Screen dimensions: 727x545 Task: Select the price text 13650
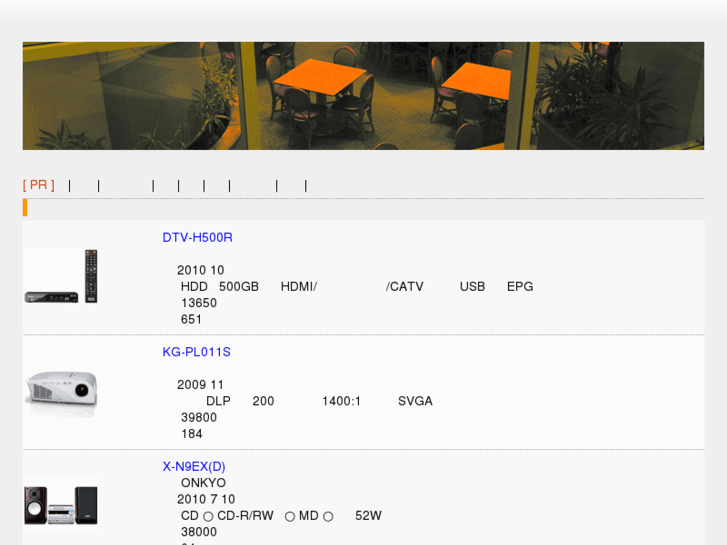point(199,303)
